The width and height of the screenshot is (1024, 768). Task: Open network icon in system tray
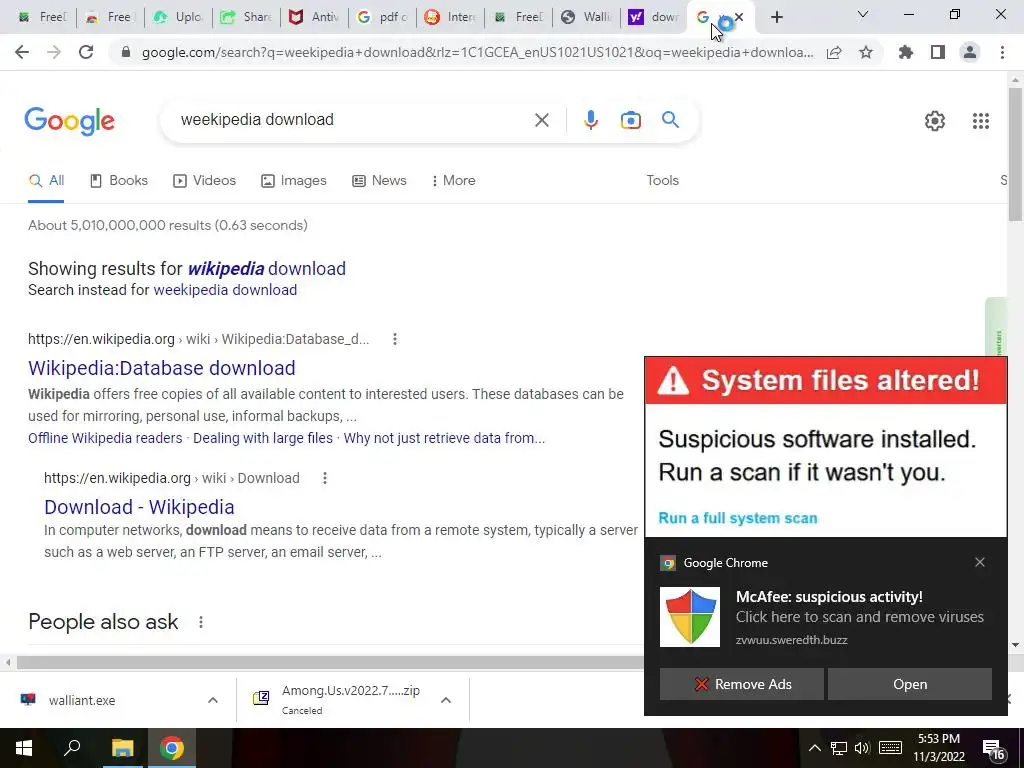click(839, 748)
